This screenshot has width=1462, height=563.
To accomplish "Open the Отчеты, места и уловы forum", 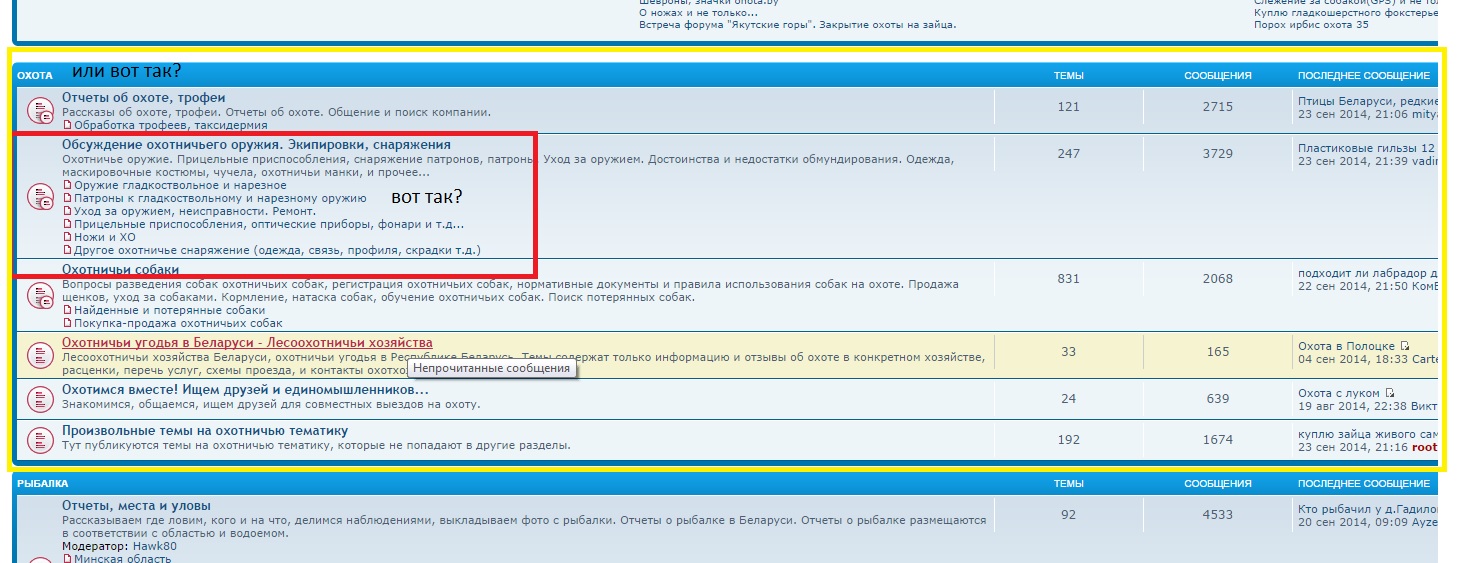I will (x=136, y=506).
